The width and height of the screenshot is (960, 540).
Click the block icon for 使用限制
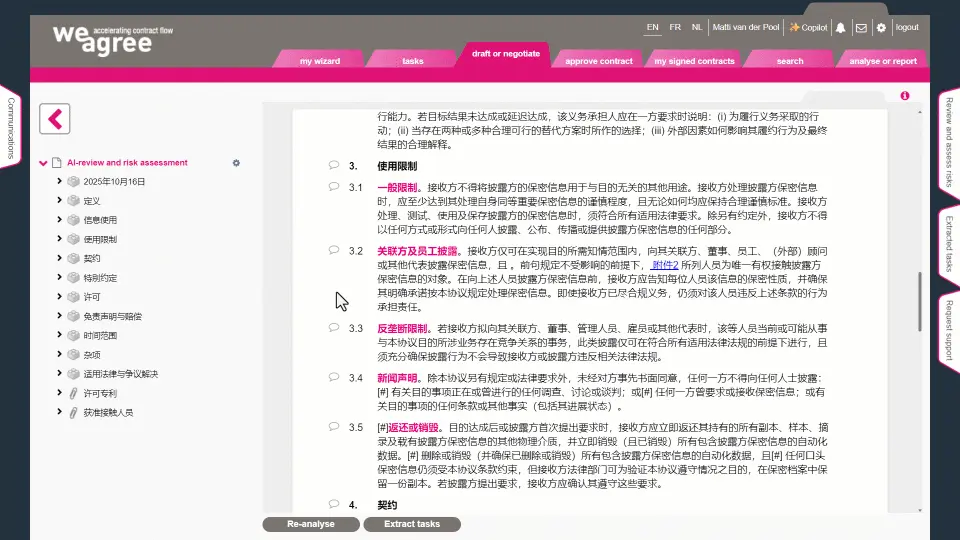click(73, 239)
